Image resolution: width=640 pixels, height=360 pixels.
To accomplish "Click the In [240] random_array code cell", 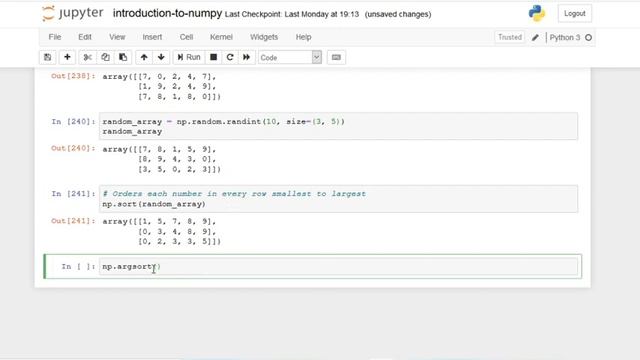I will pyautogui.click(x=338, y=126).
